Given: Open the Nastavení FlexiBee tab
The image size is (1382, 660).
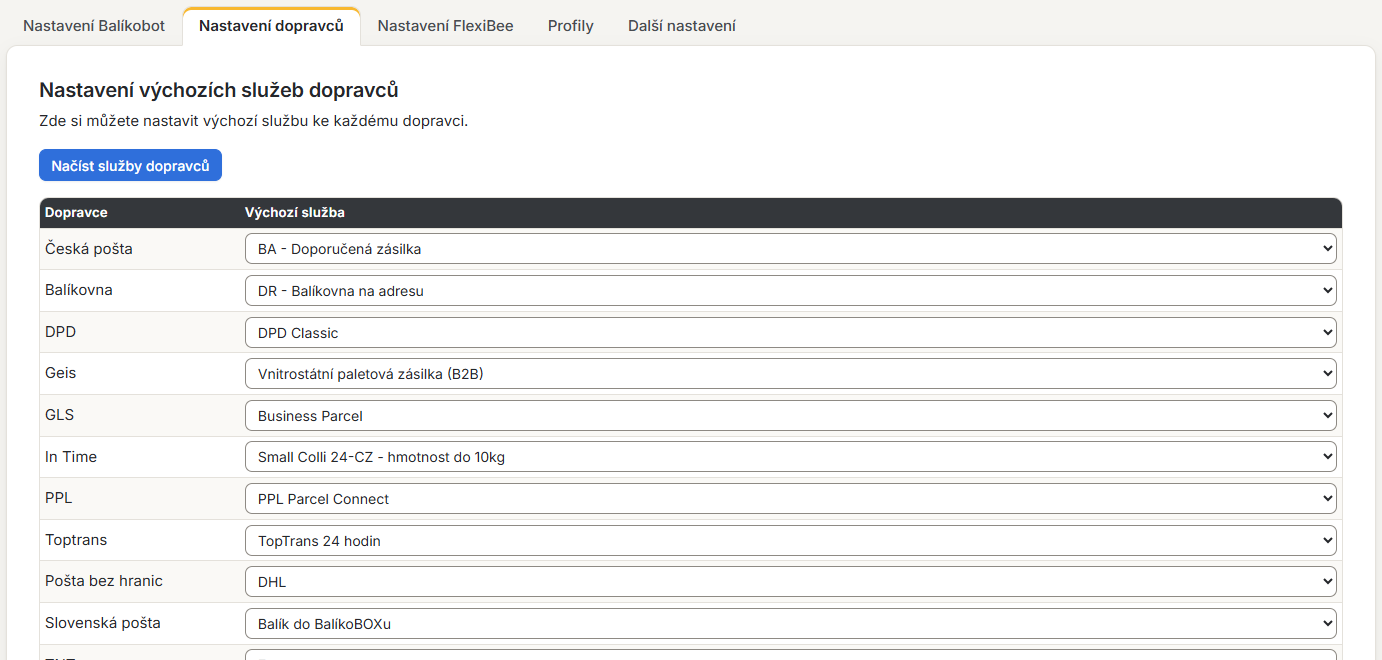Looking at the screenshot, I should [x=445, y=26].
